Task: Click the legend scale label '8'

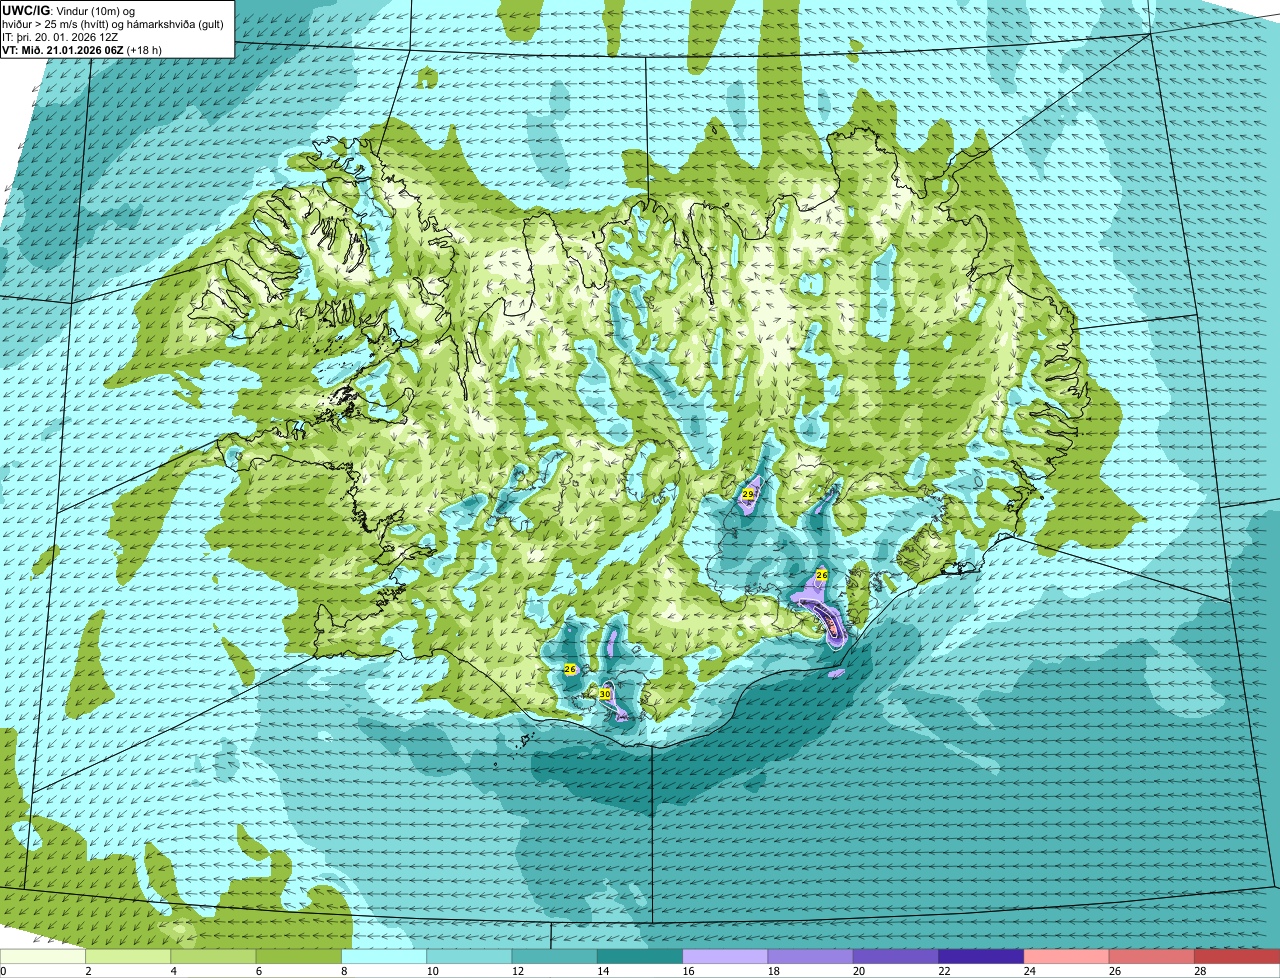Action: [344, 971]
